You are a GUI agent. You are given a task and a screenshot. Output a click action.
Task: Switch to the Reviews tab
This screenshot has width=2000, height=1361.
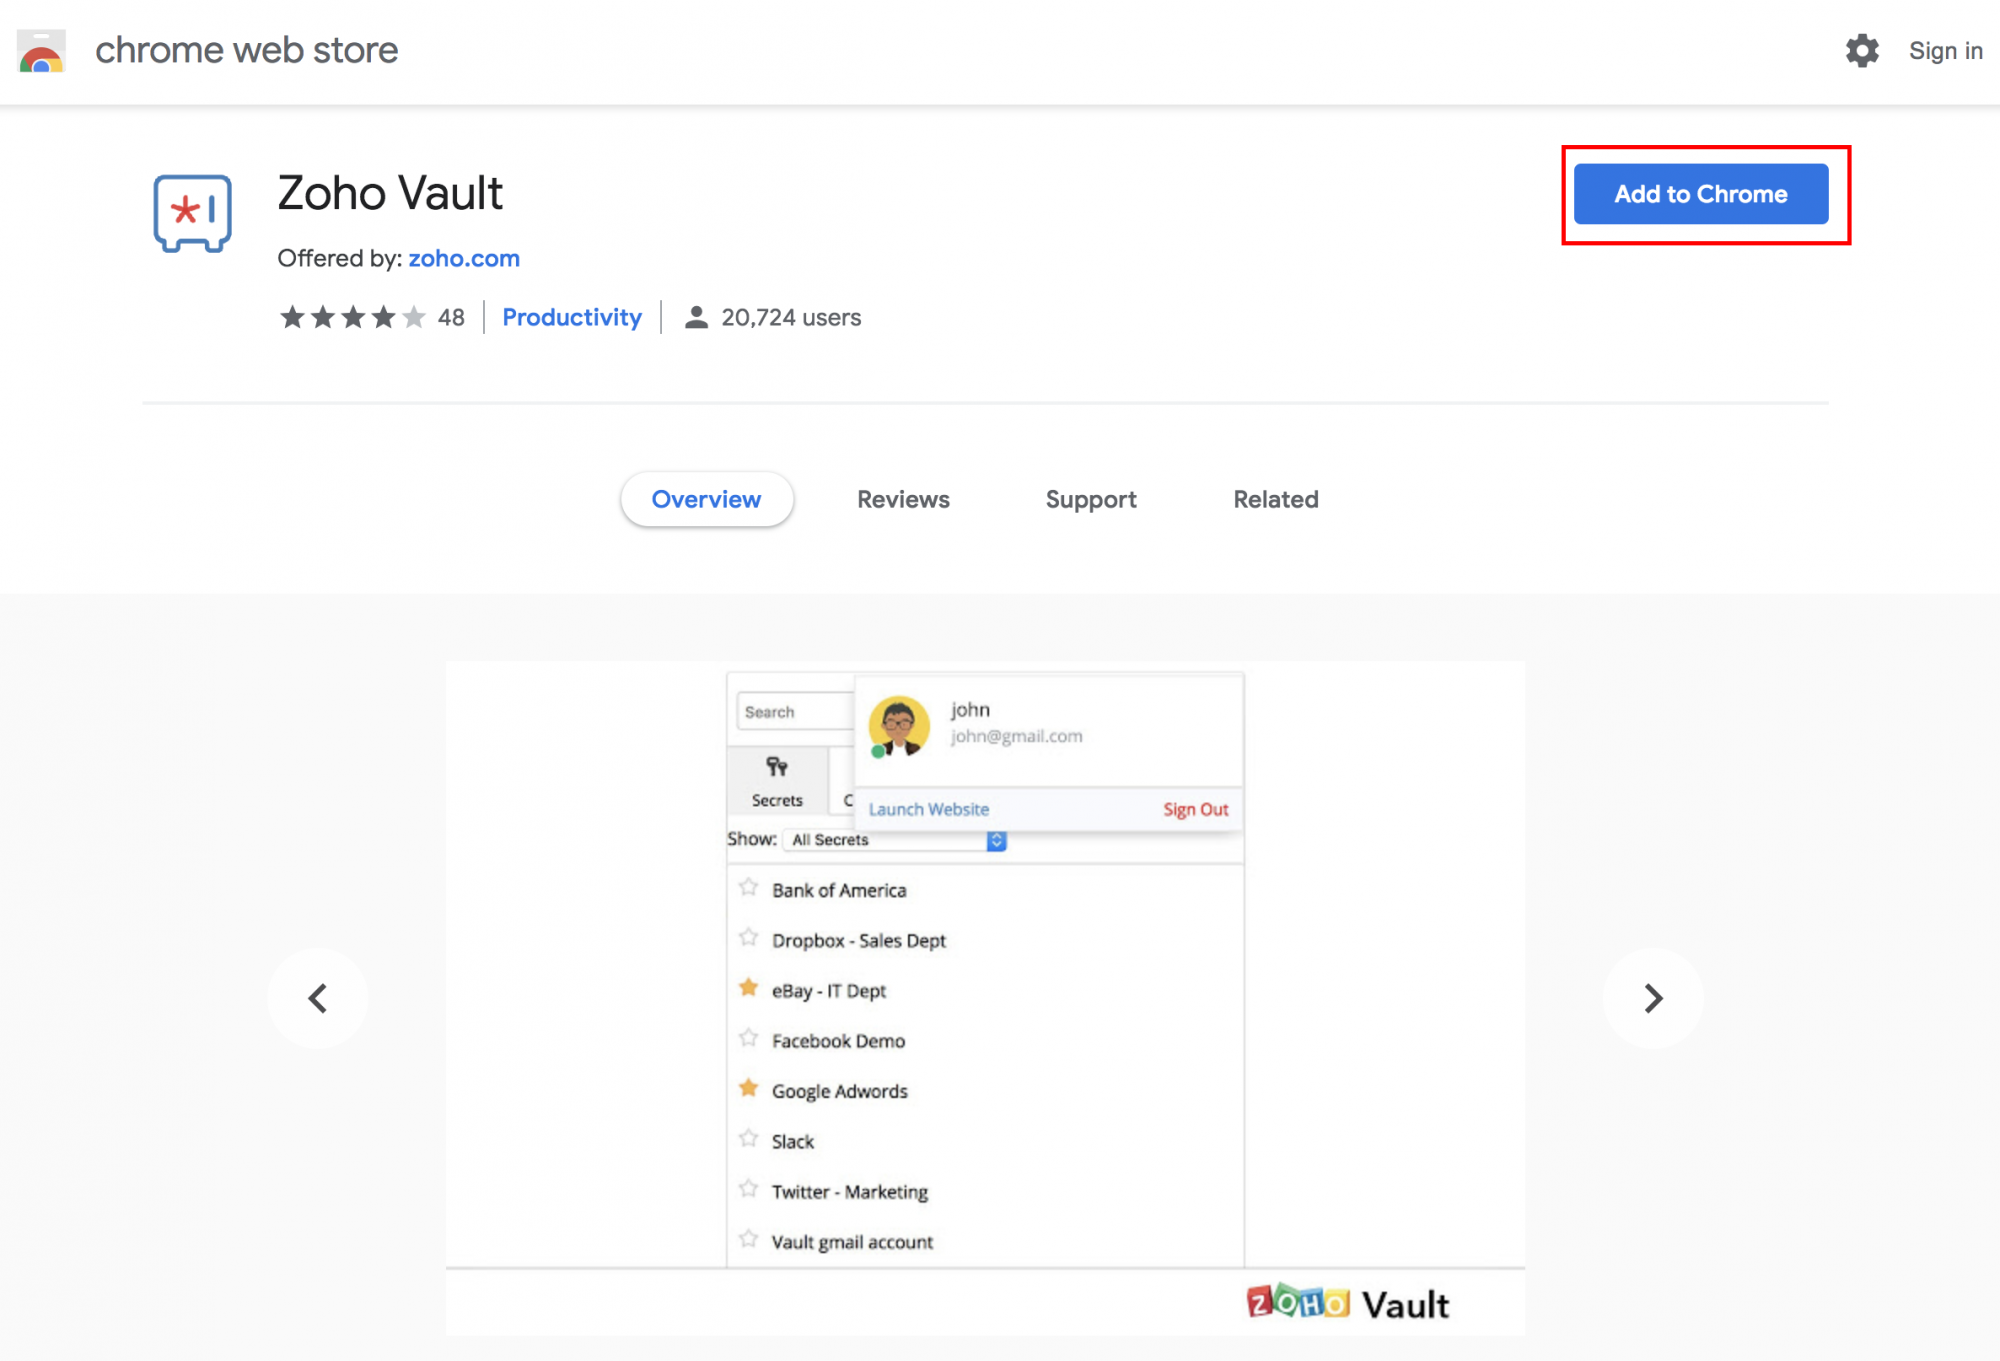point(902,499)
